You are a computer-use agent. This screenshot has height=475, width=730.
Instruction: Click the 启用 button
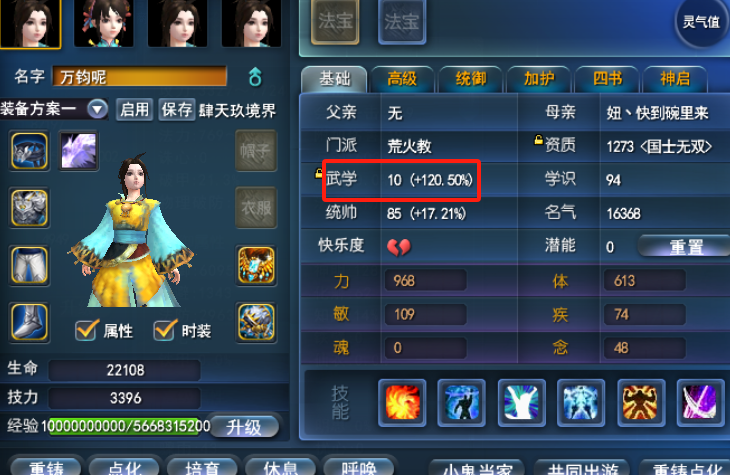[135, 110]
